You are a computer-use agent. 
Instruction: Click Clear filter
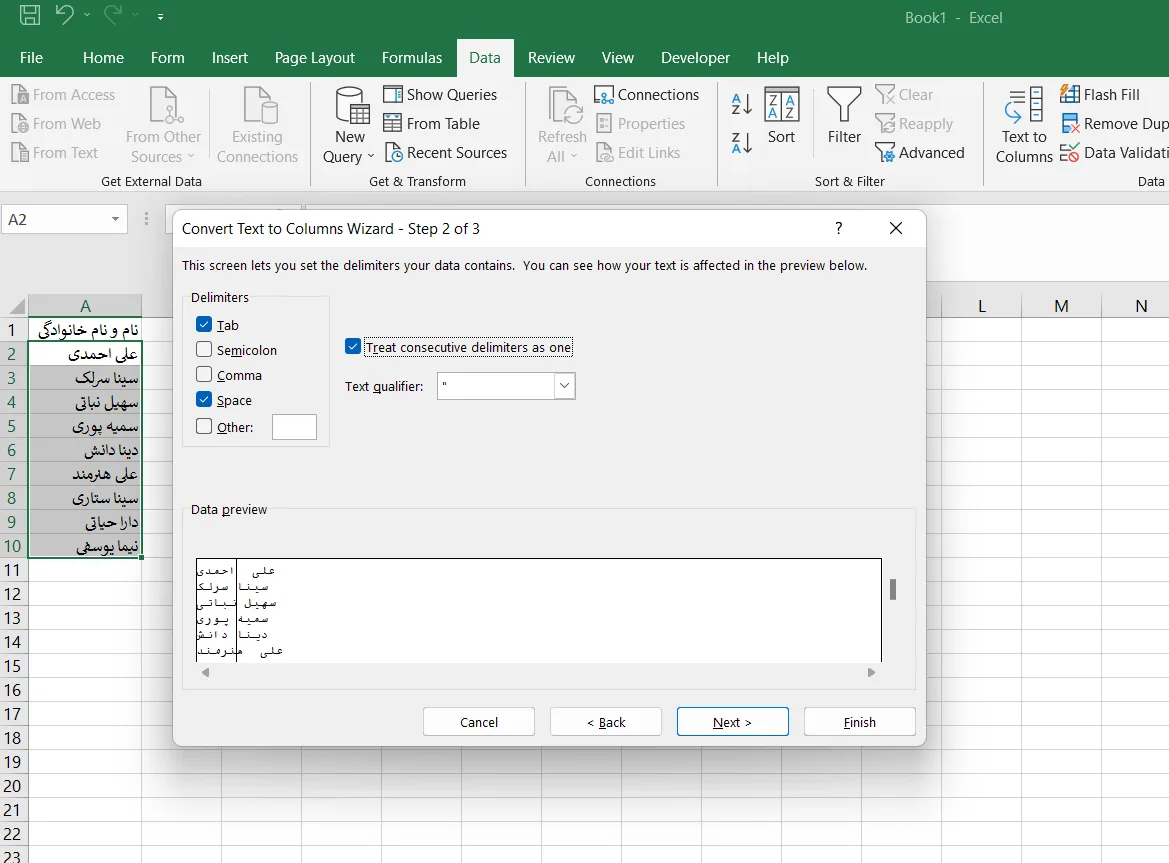click(x=904, y=95)
